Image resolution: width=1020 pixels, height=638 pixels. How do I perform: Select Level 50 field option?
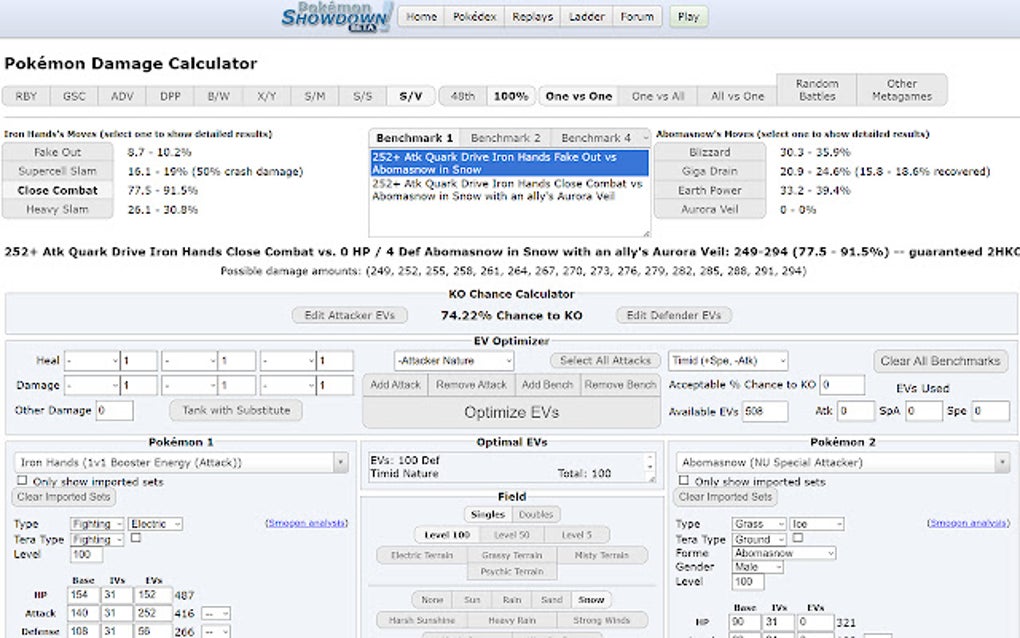(511, 535)
